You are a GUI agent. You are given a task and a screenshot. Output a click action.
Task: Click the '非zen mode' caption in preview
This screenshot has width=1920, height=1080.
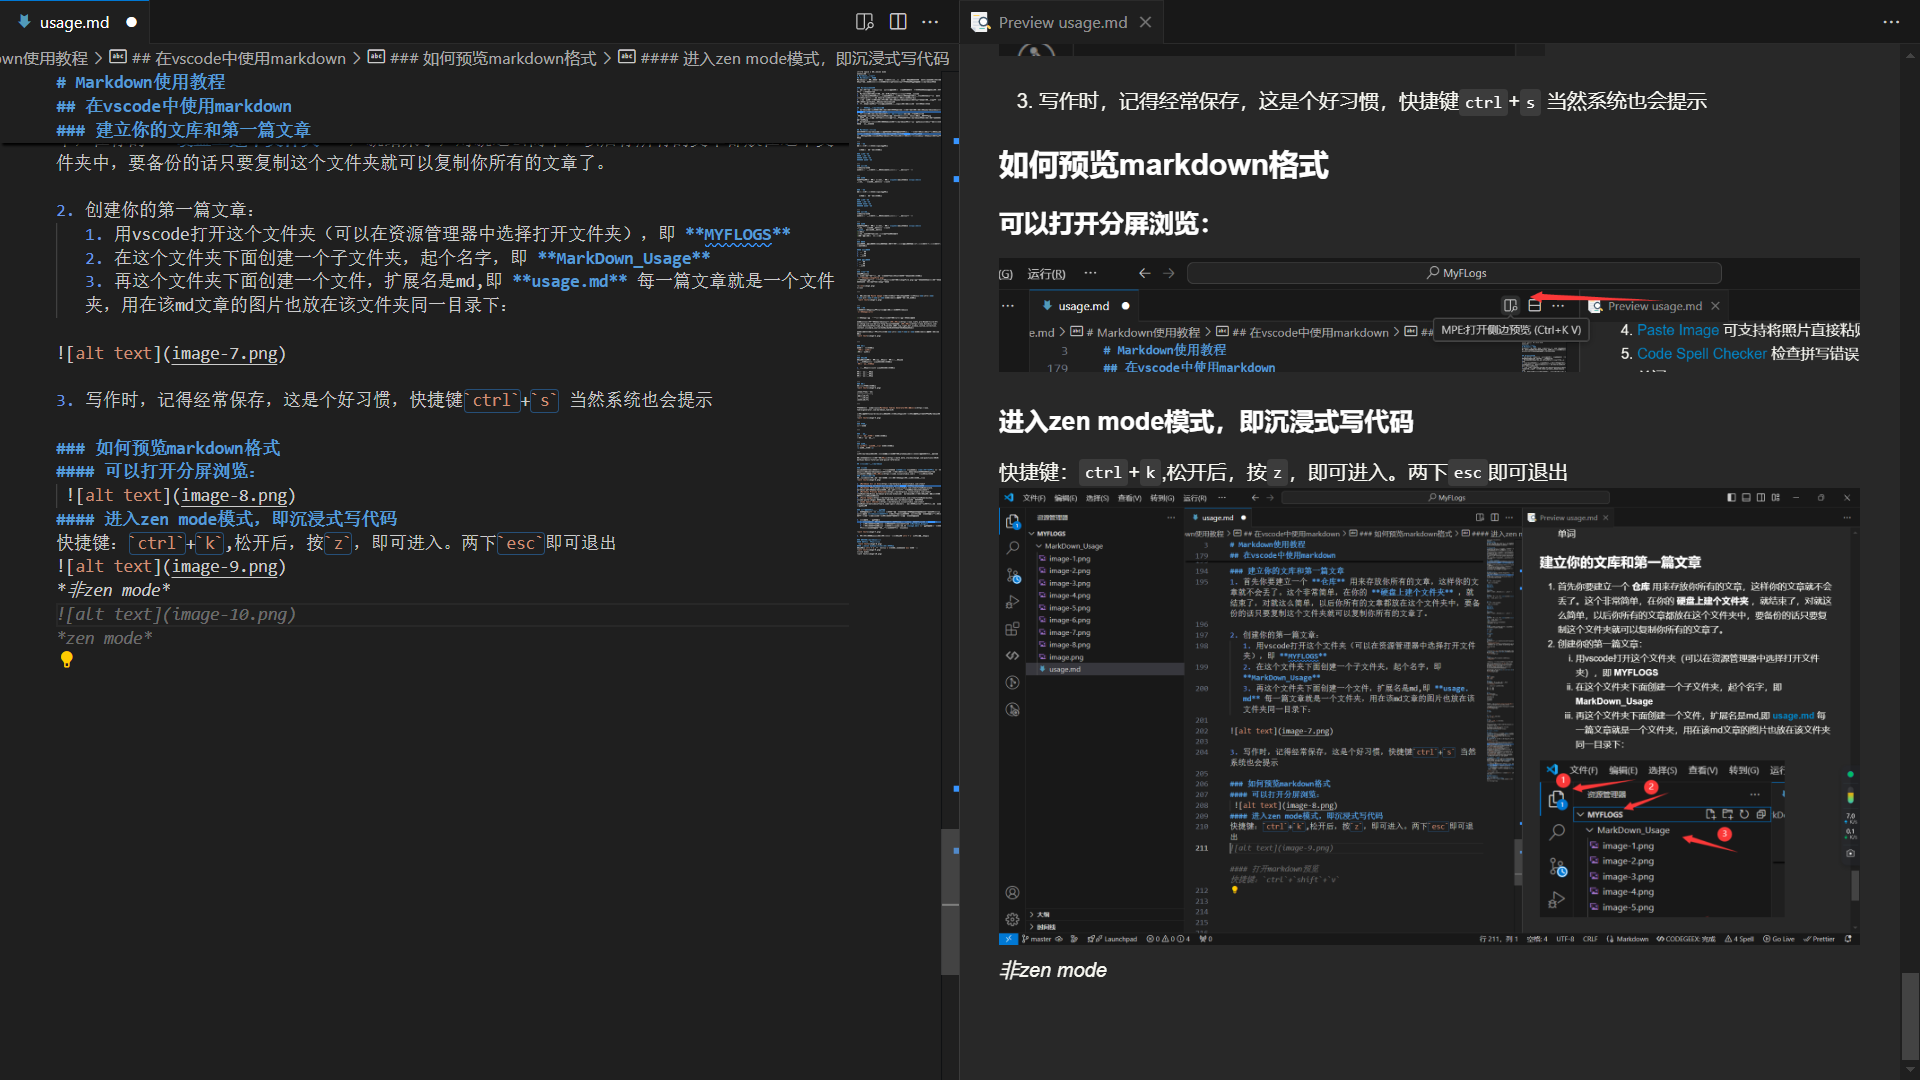pos(1053,970)
